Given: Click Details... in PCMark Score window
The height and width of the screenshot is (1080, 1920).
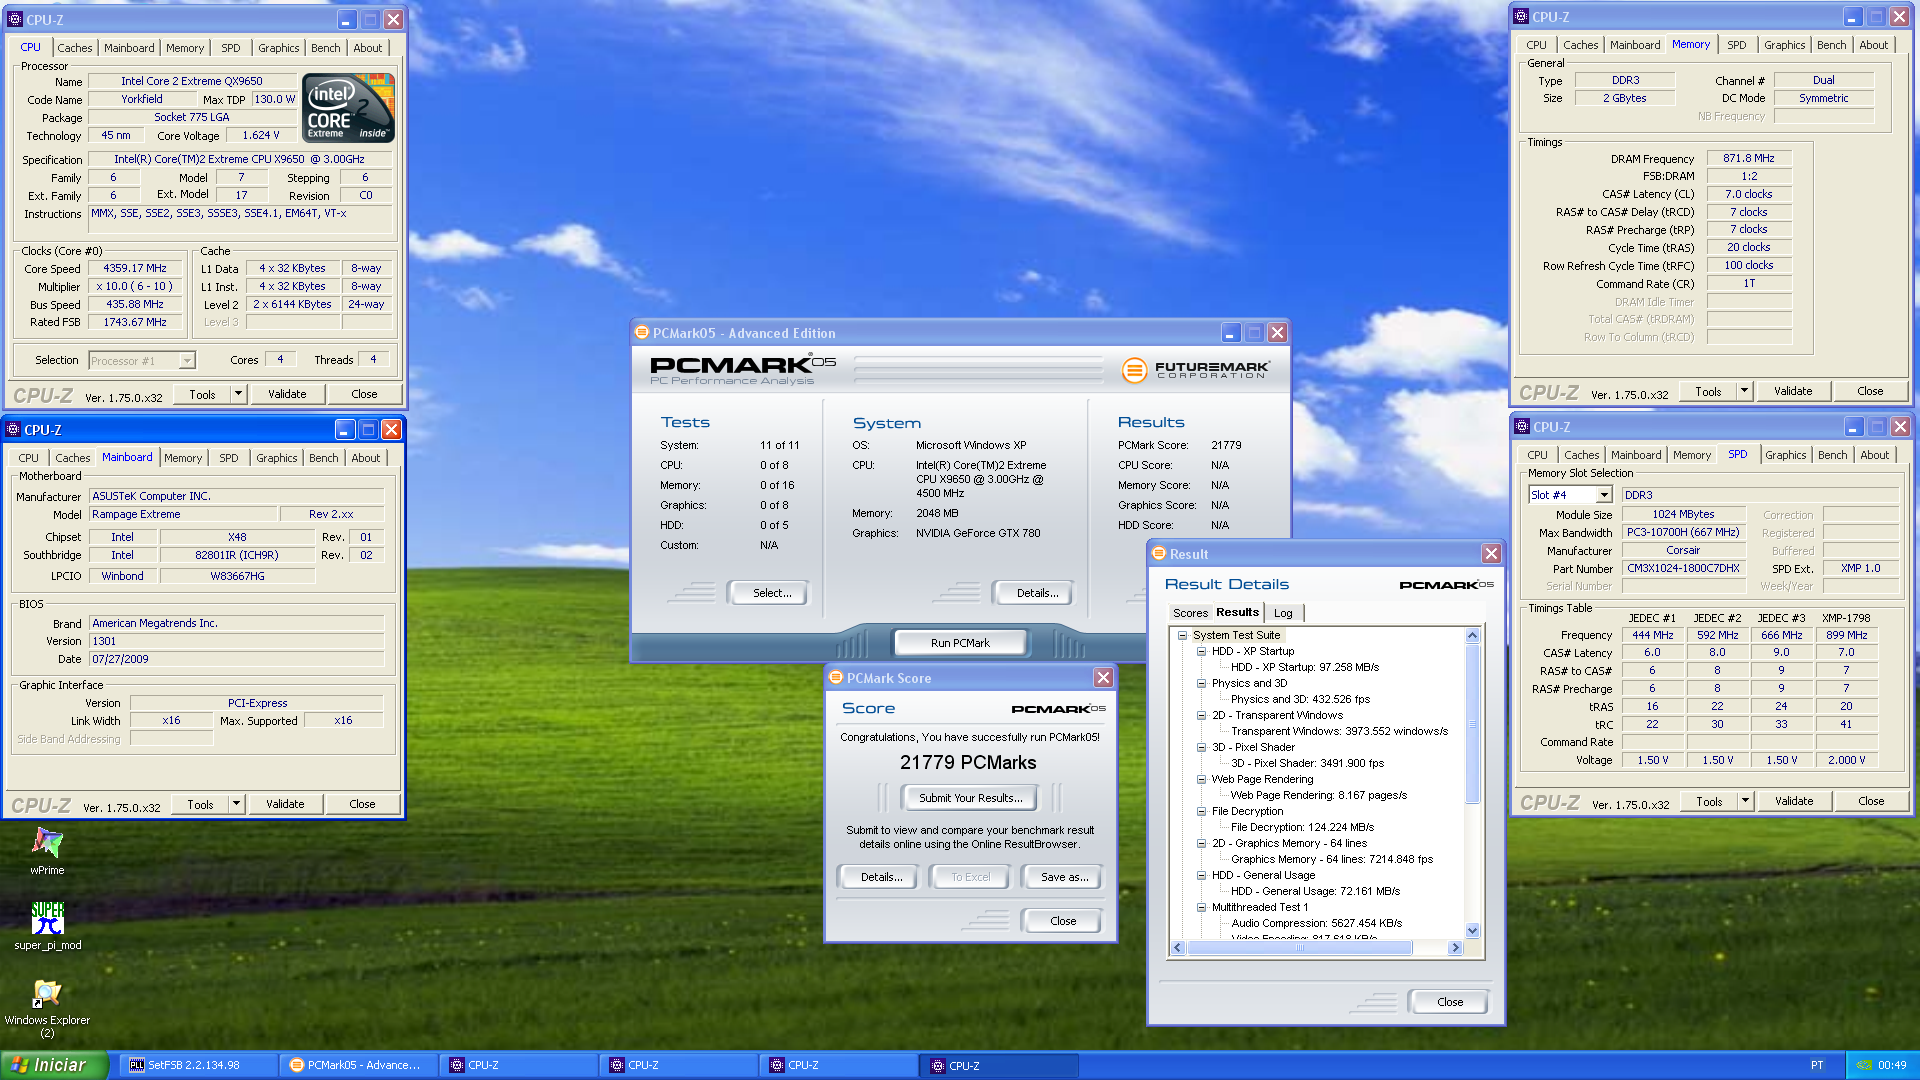Looking at the screenshot, I should click(x=881, y=877).
